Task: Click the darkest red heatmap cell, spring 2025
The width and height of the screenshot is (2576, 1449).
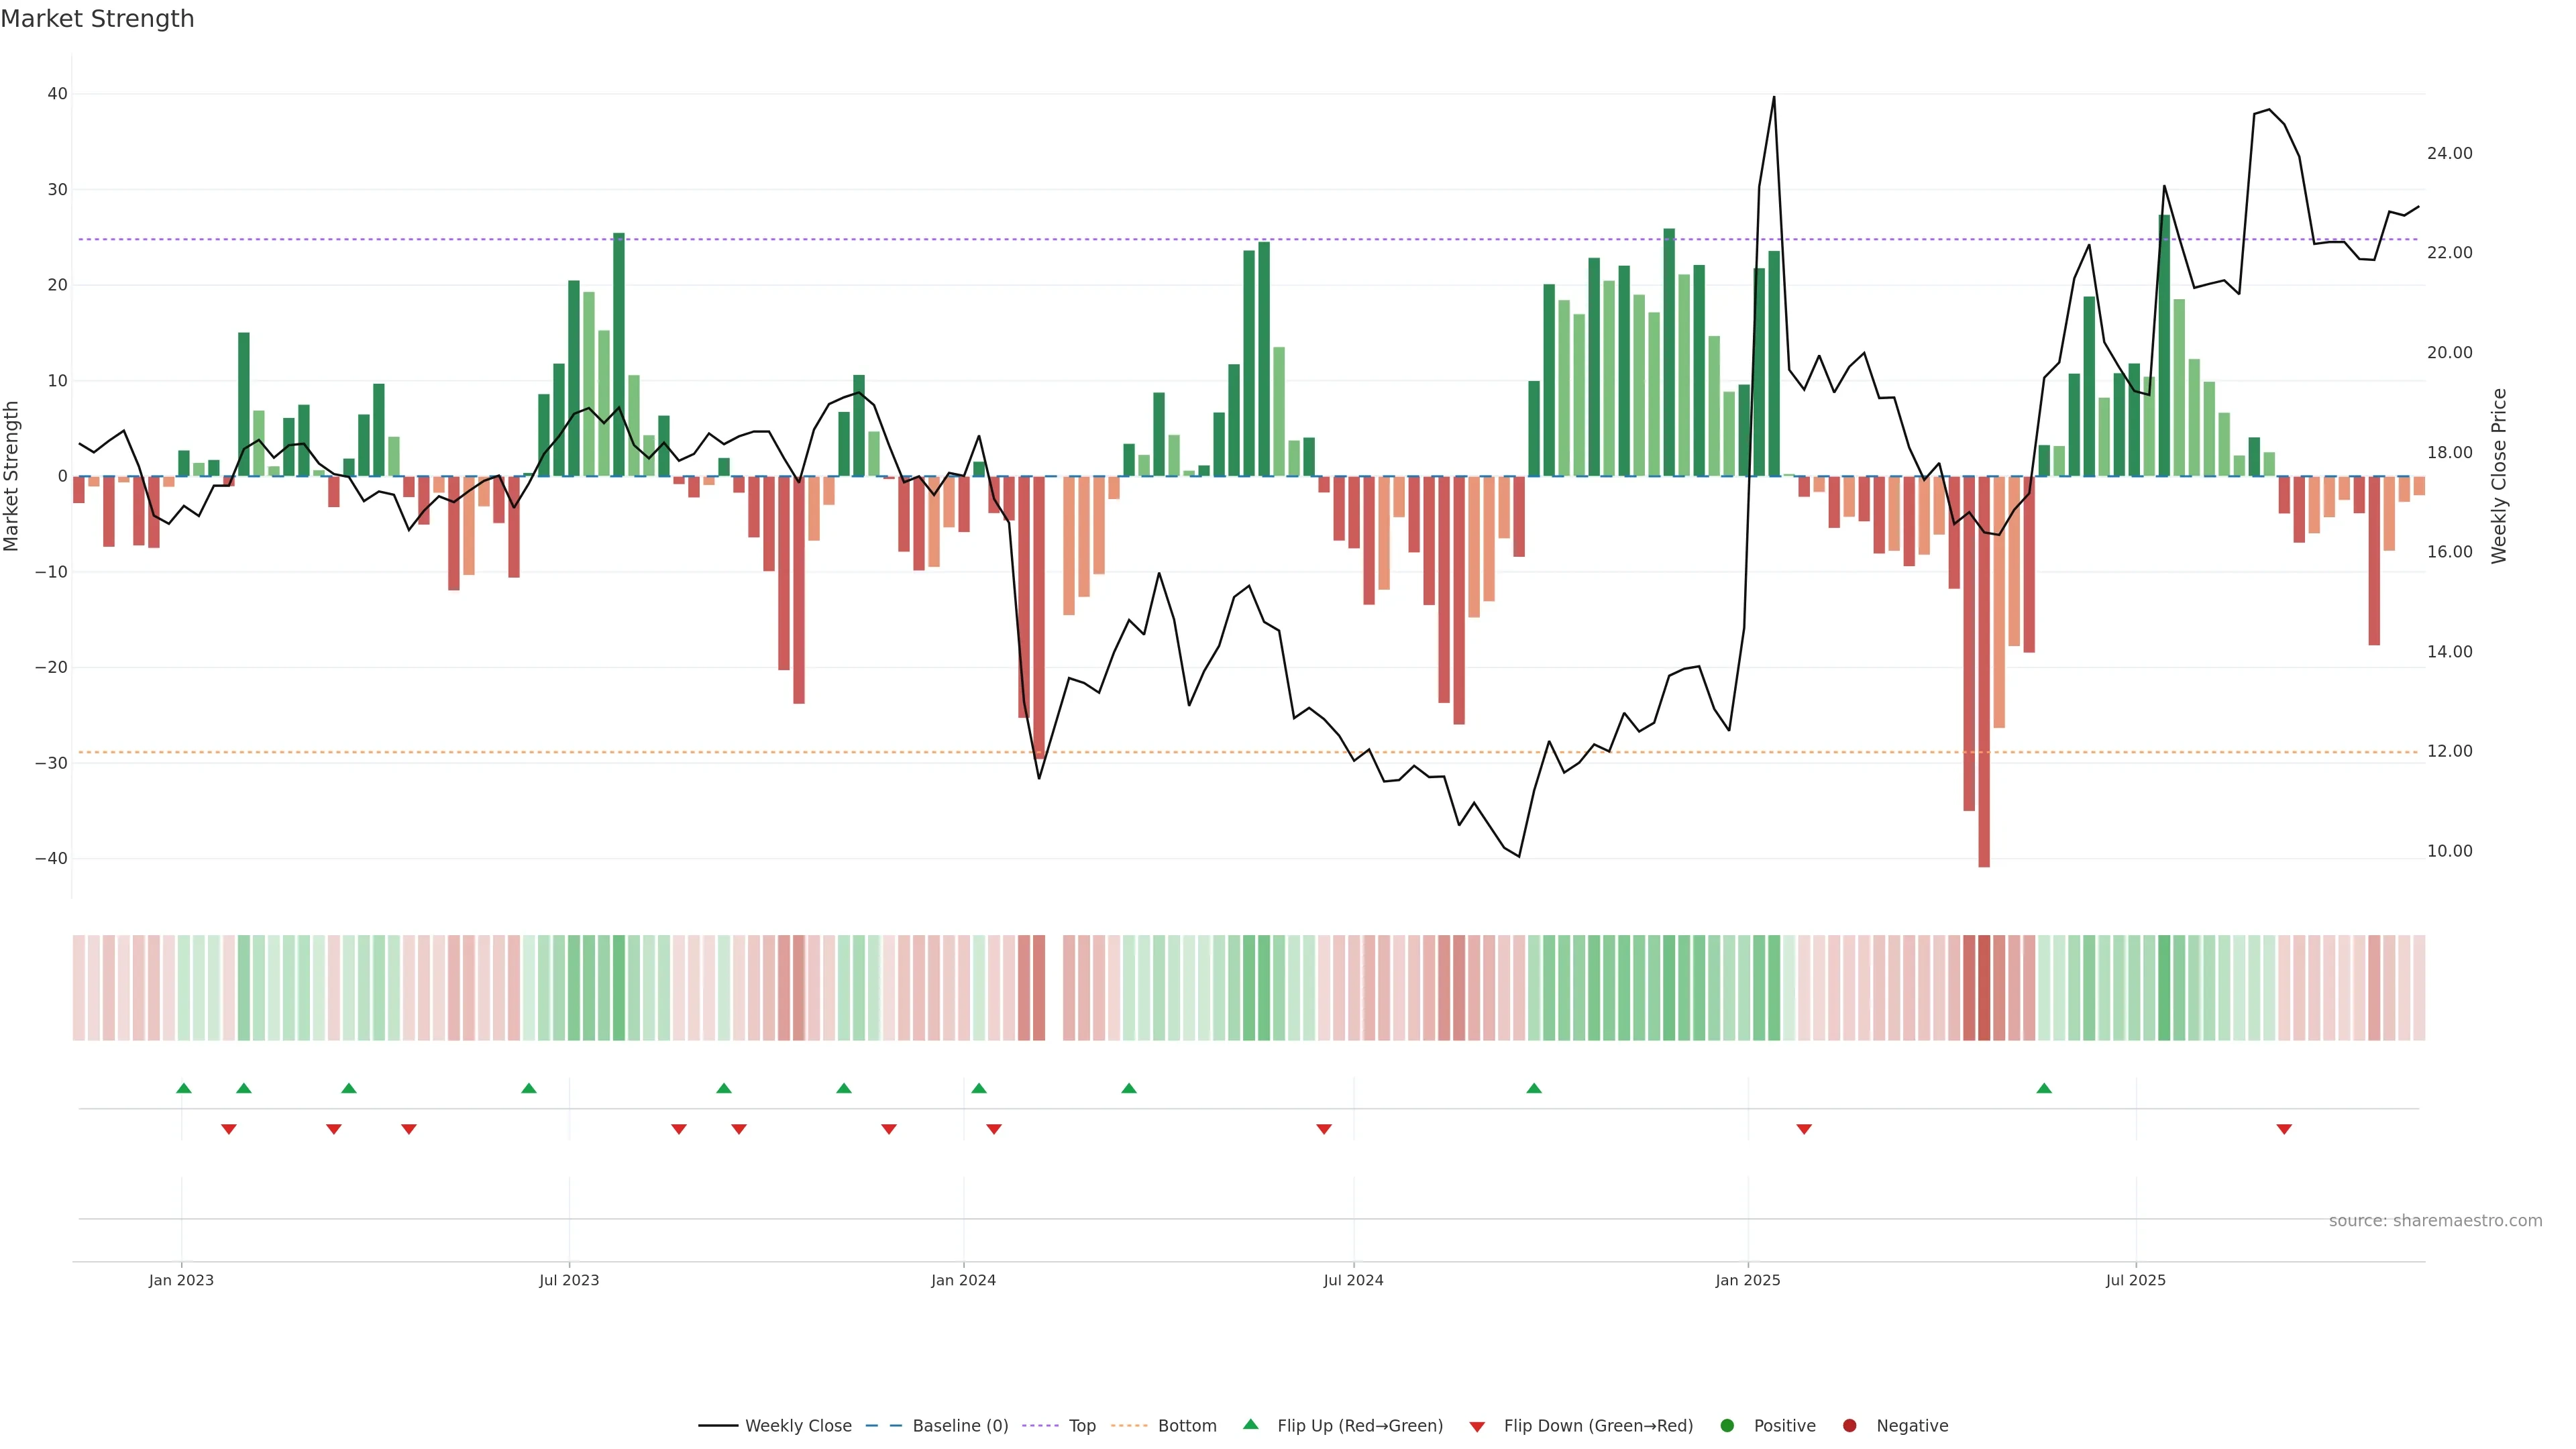Action: [x=1984, y=988]
